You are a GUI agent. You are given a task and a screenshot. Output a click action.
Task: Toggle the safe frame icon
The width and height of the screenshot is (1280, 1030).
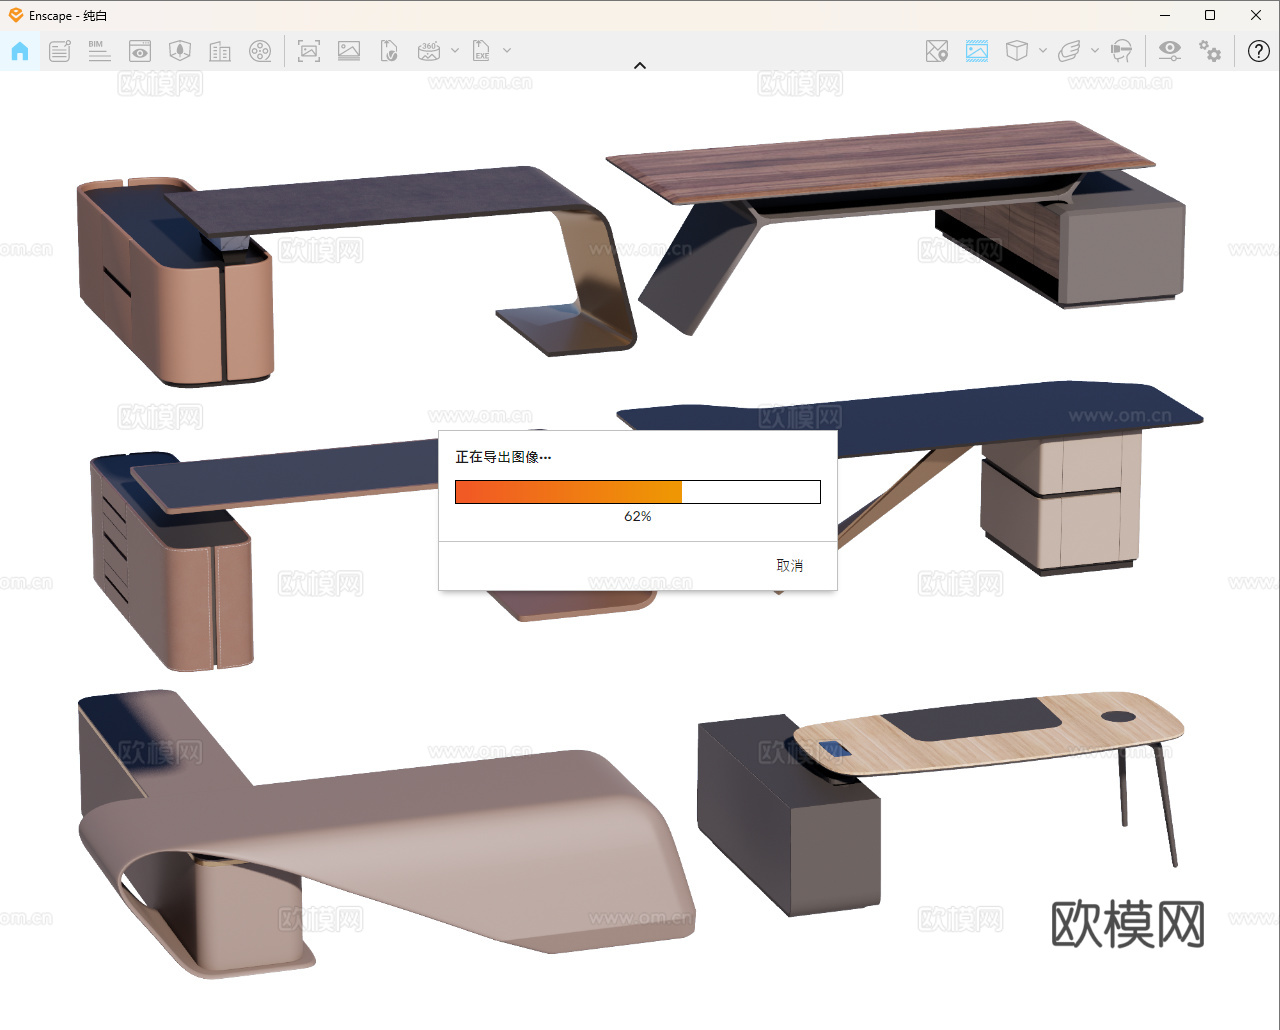[x=977, y=51]
